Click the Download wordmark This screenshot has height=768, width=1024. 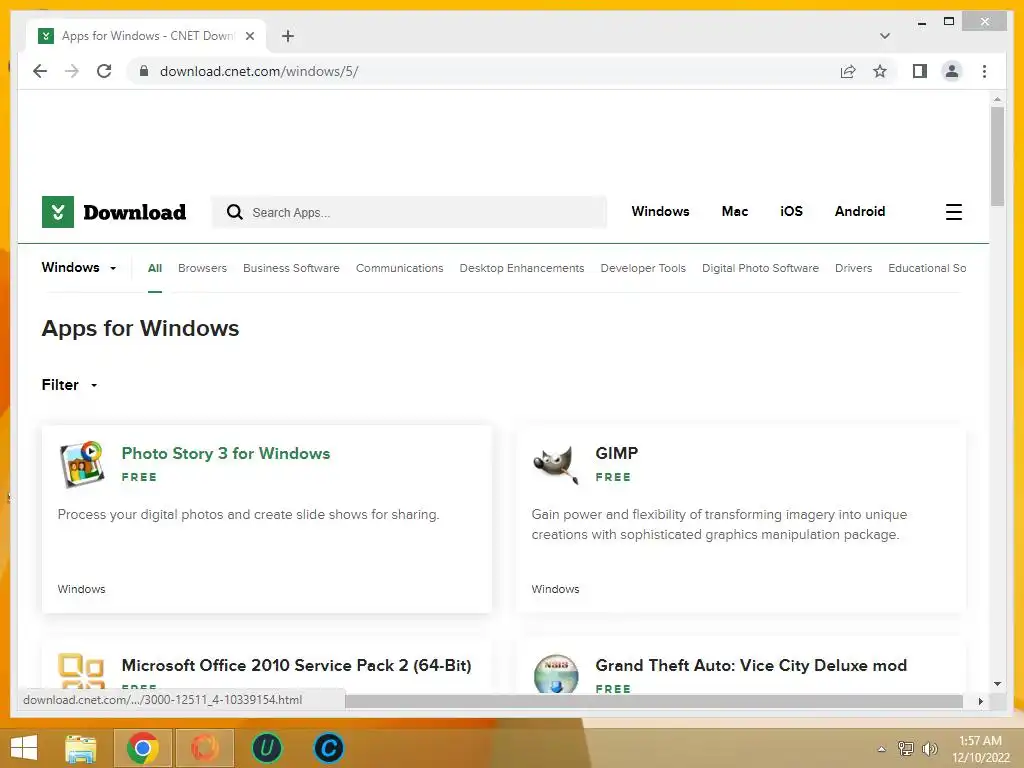pyautogui.click(x=135, y=212)
